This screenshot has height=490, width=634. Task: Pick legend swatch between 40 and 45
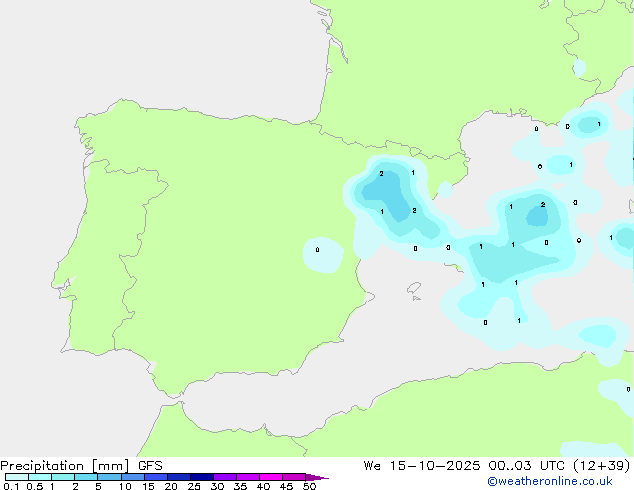coord(271,477)
